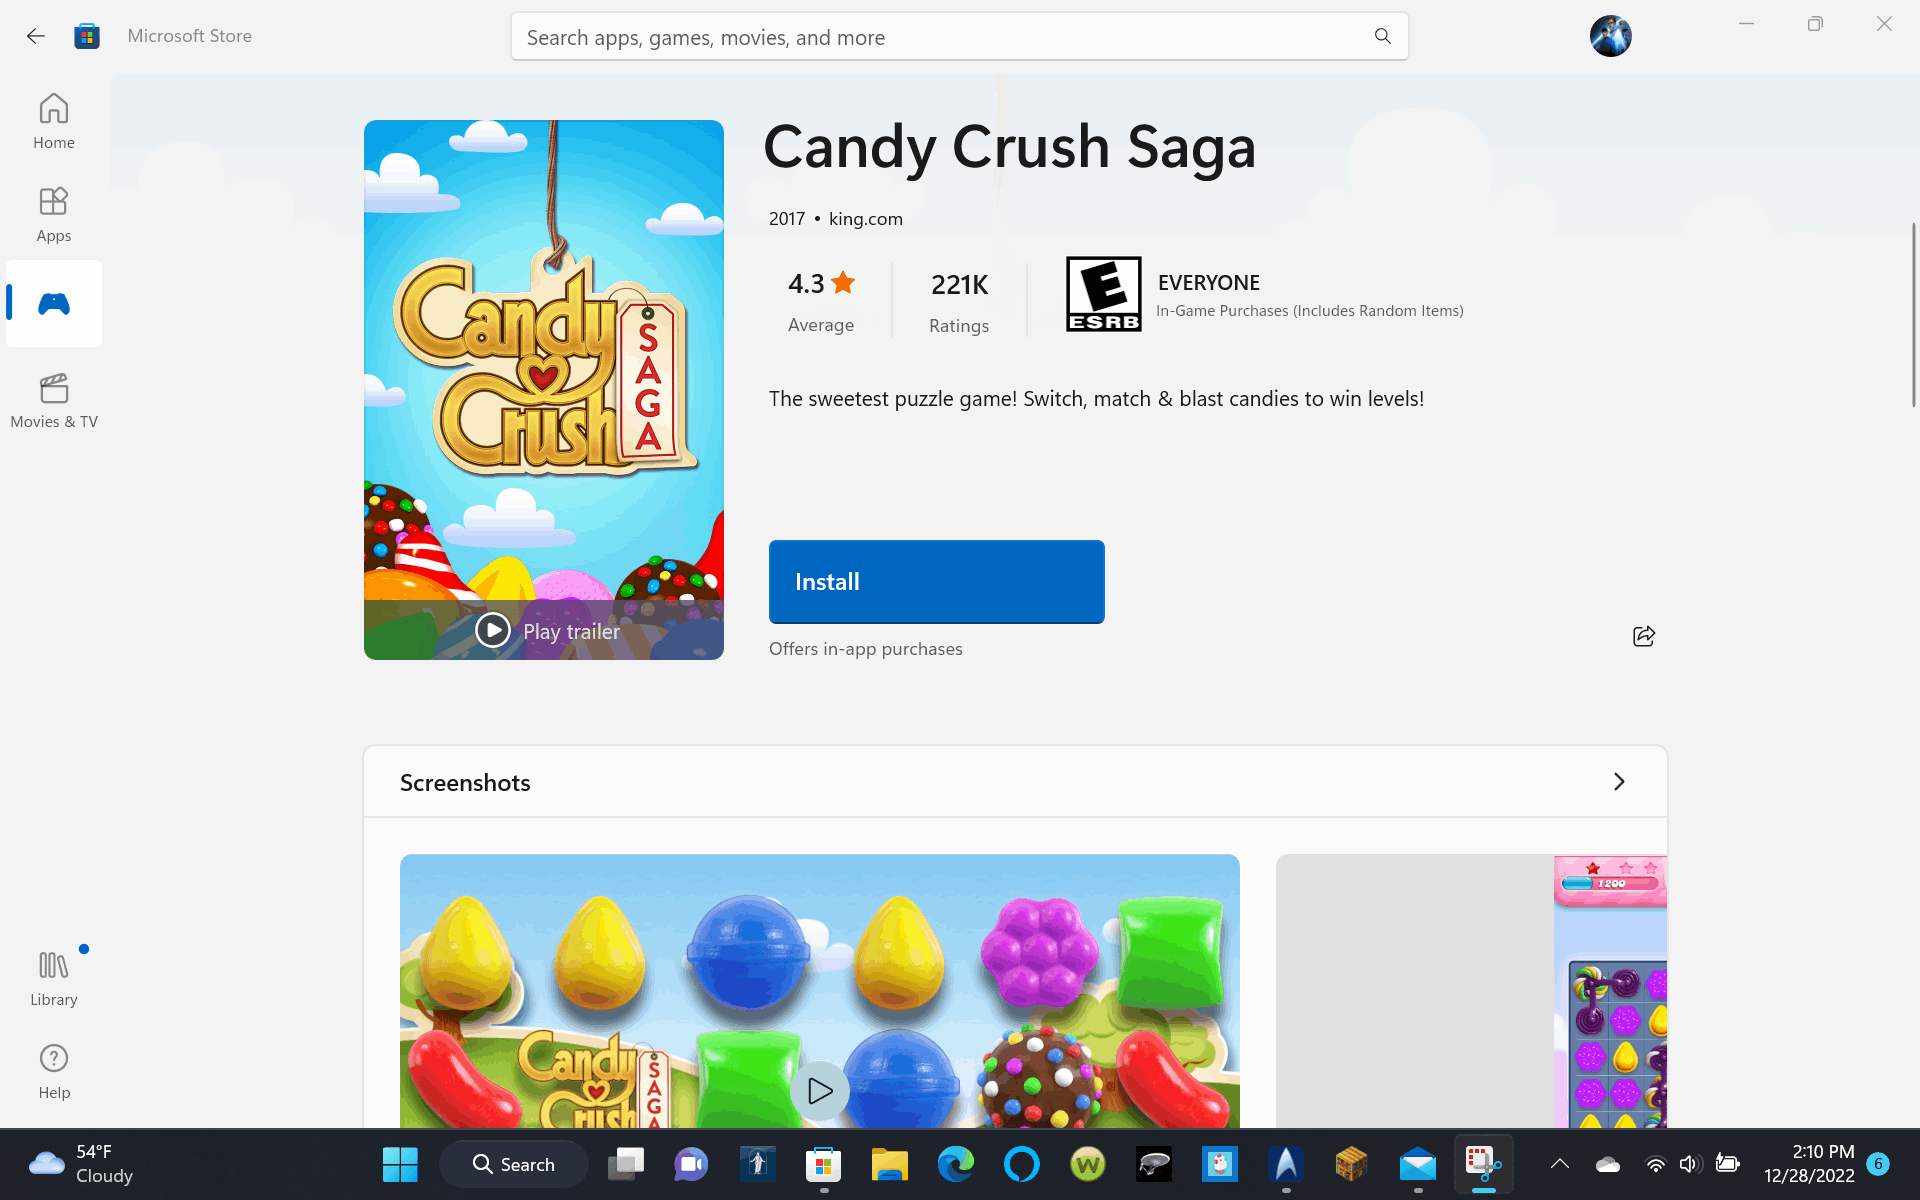Play the Candy Crush Saga trailer
Image resolution: width=1920 pixels, height=1200 pixels.
click(543, 630)
